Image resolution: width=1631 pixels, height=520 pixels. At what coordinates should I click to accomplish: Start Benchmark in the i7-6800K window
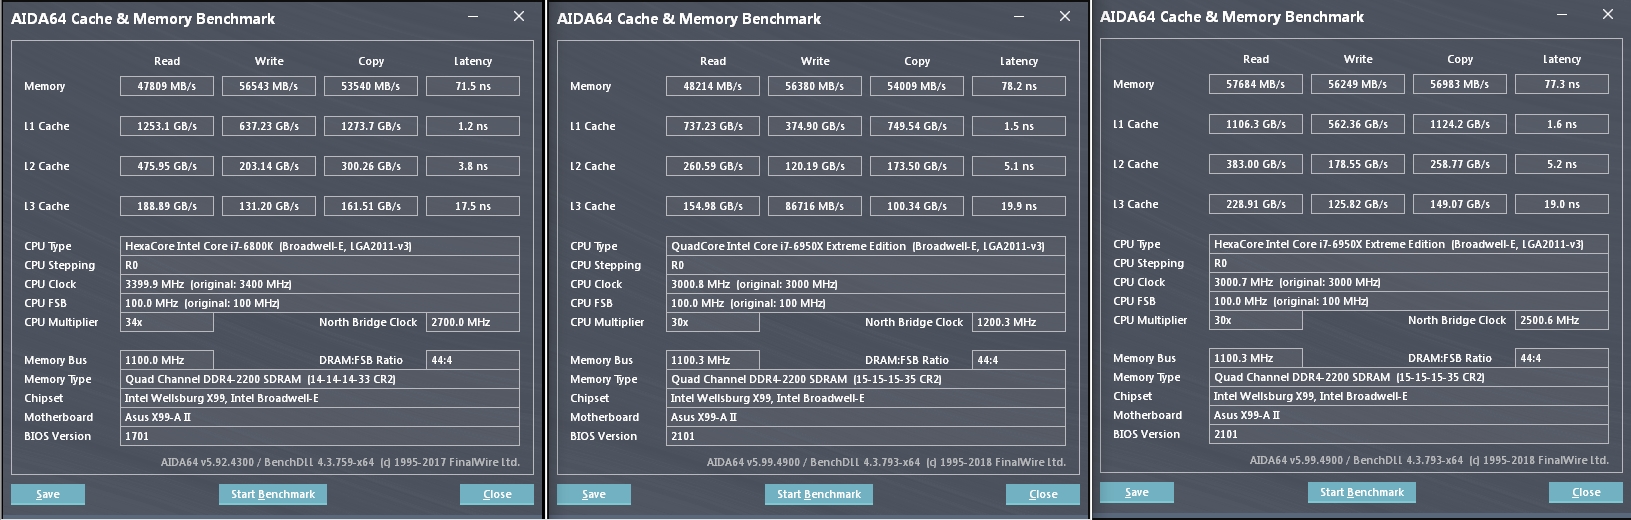273,494
